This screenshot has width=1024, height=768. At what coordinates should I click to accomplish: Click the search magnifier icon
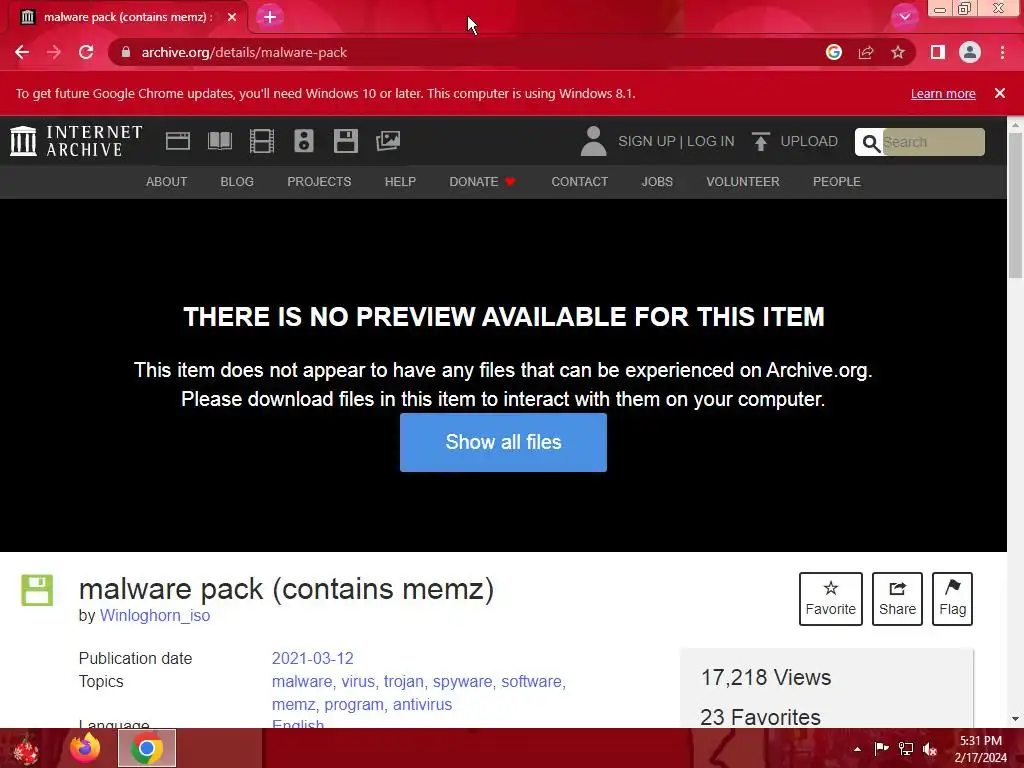point(871,142)
